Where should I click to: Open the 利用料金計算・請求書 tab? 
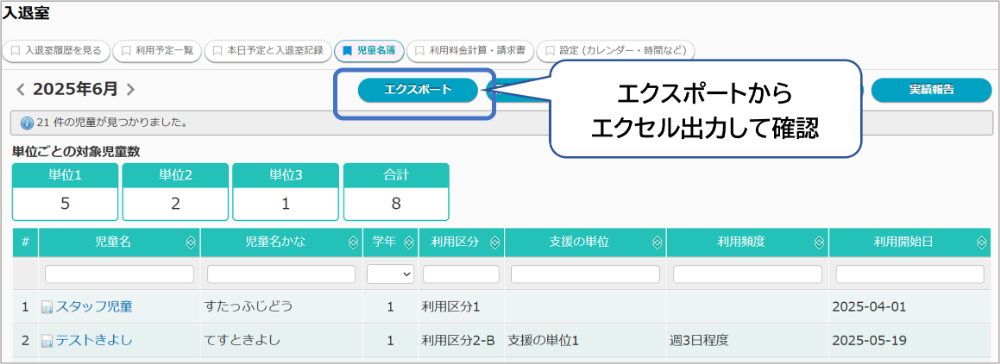click(x=470, y=50)
